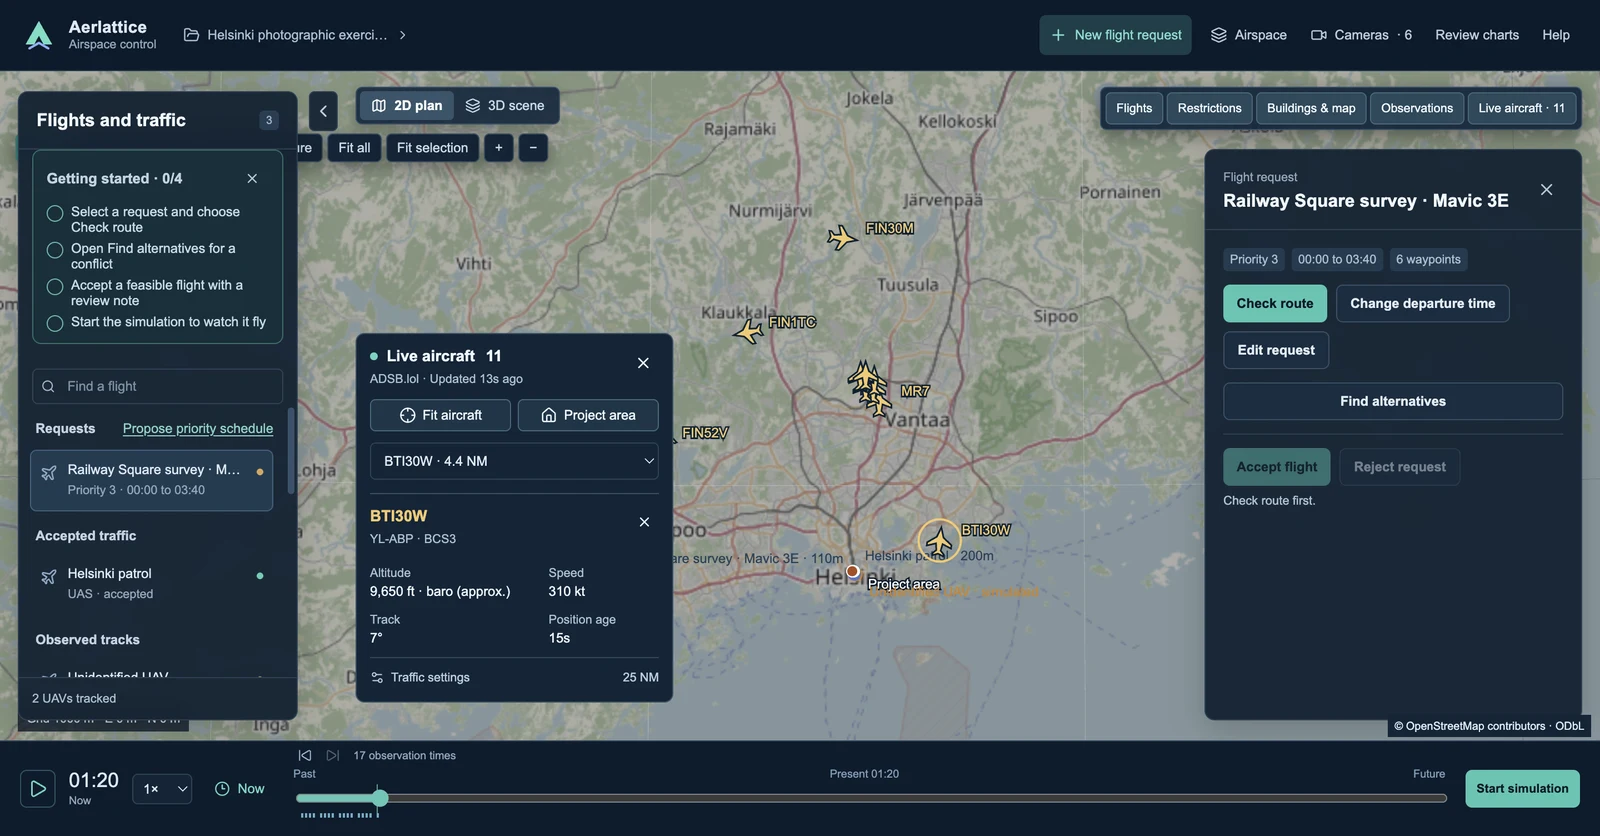Open Propose priority schedule link
1600x836 pixels.
tap(198, 429)
